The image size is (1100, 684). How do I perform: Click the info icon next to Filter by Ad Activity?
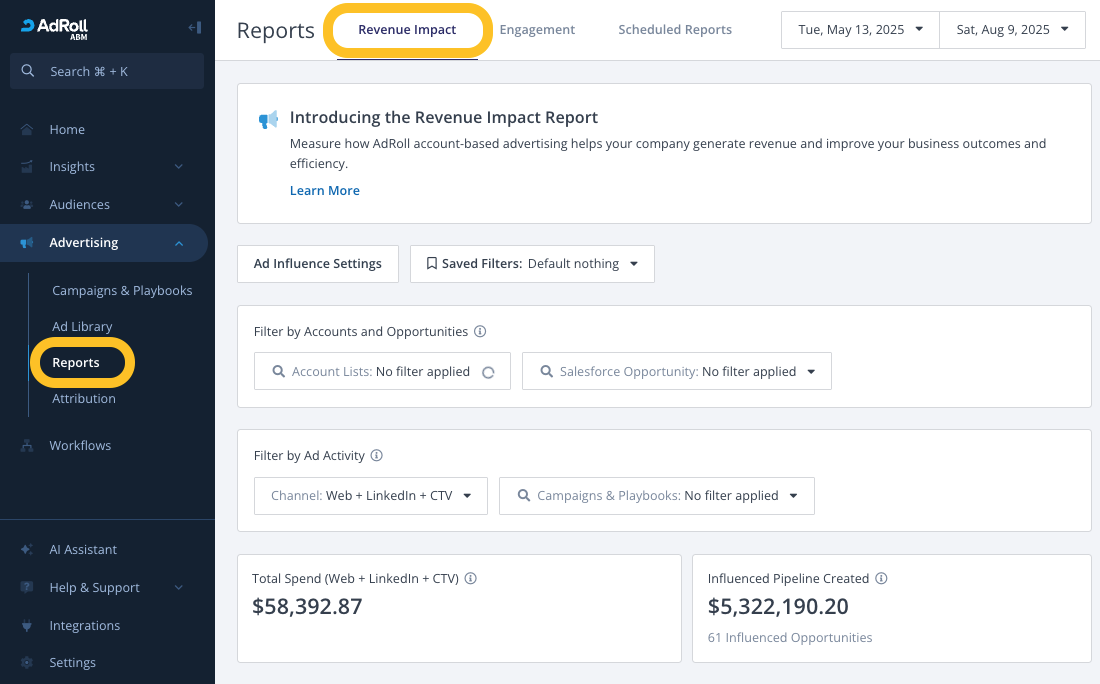377,455
